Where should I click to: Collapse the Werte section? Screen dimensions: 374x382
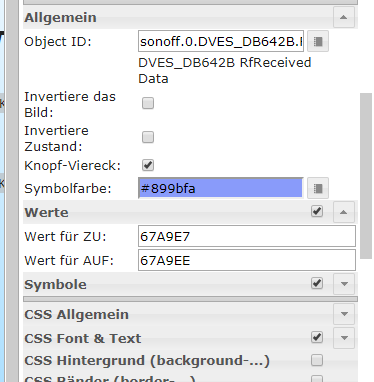tap(344, 212)
